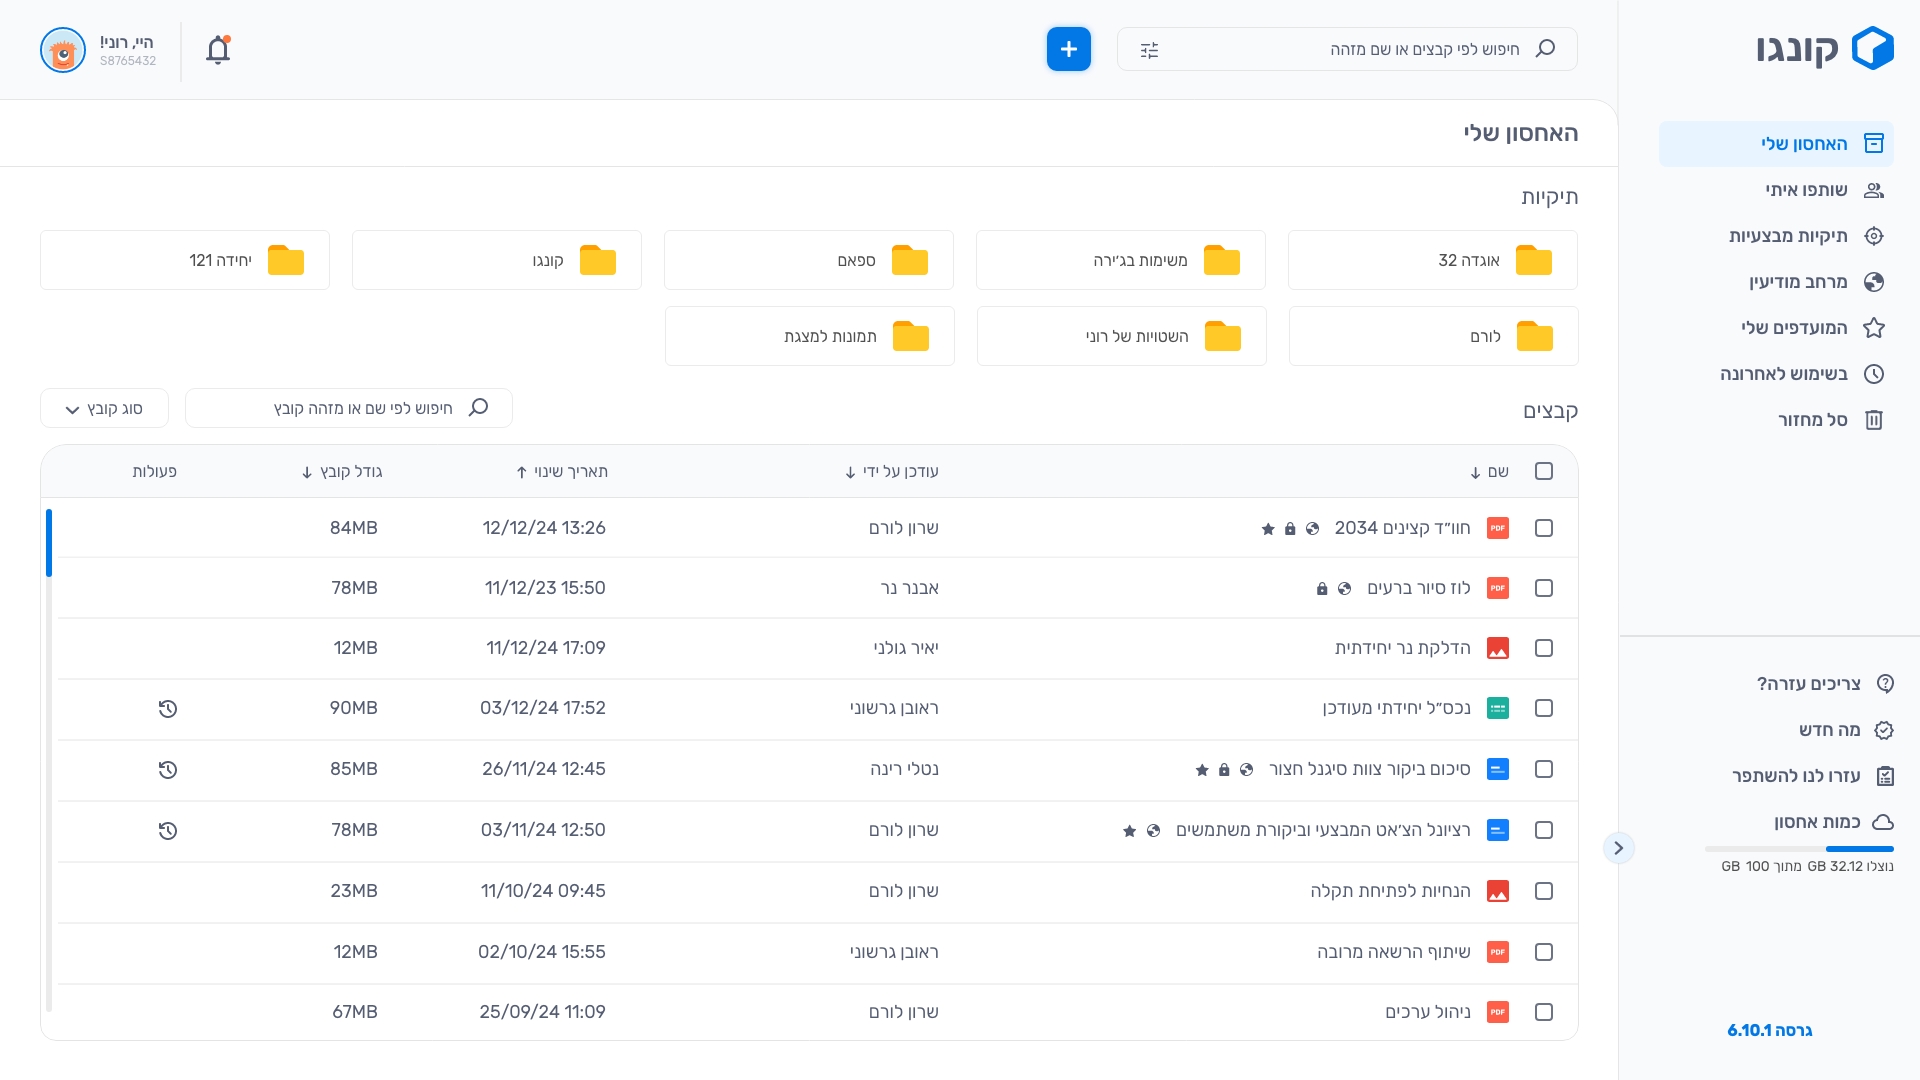Collapse the sidebar with the chevron button
This screenshot has height=1080, width=1920.
1618,848
